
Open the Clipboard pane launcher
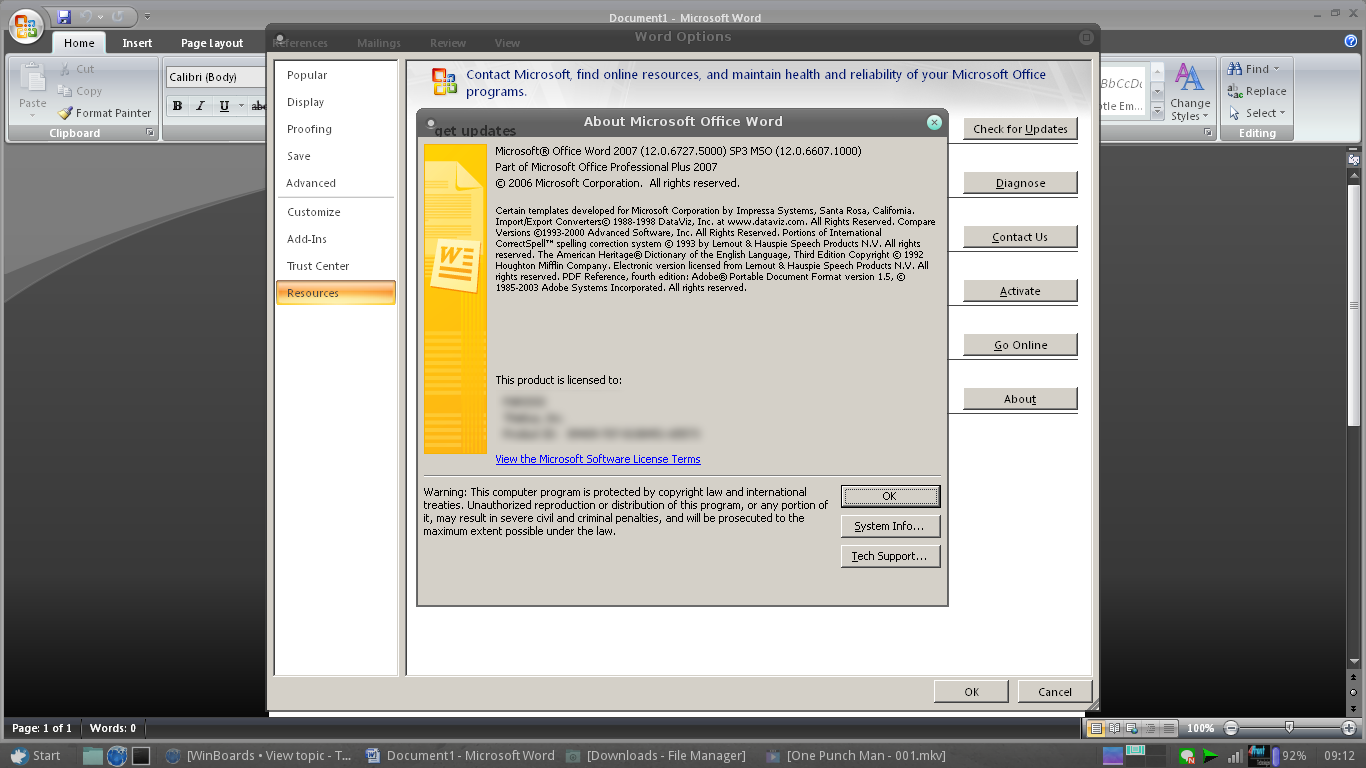(150, 133)
